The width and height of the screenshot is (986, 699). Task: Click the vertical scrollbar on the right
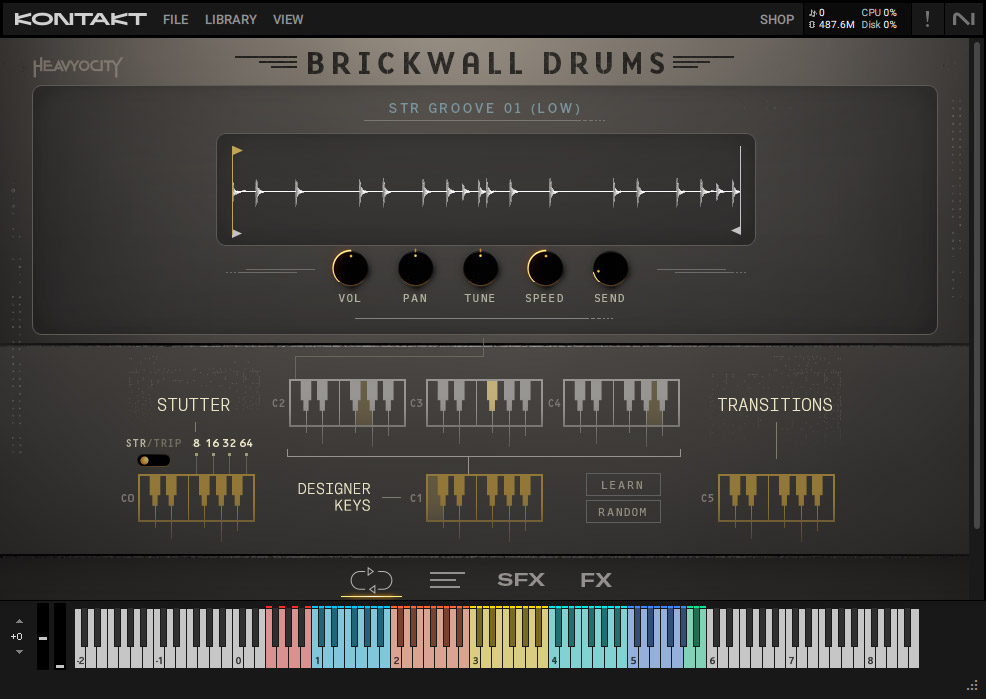point(976,283)
